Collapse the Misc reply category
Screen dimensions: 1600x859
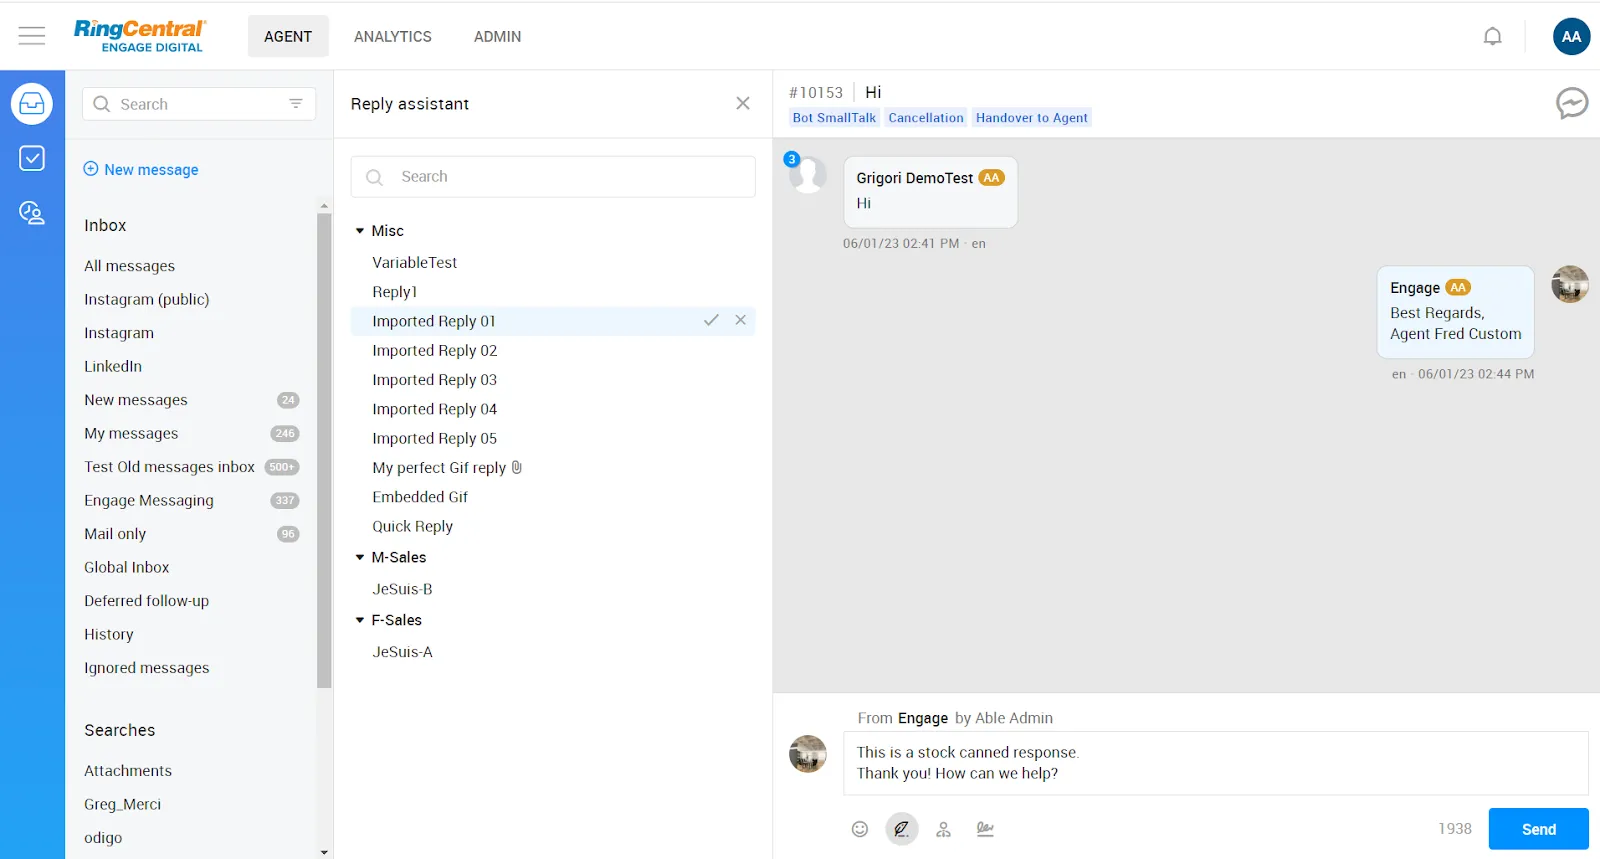(x=360, y=231)
